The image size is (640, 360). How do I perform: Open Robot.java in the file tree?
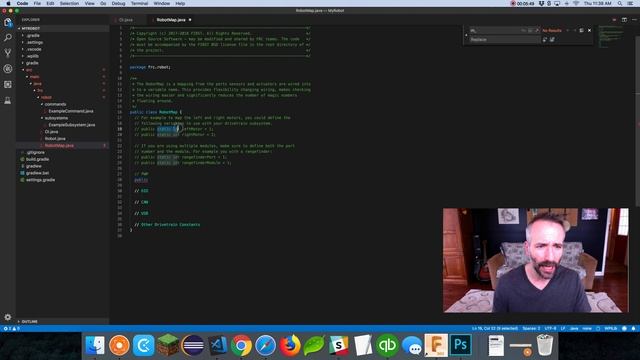[x=55, y=139]
